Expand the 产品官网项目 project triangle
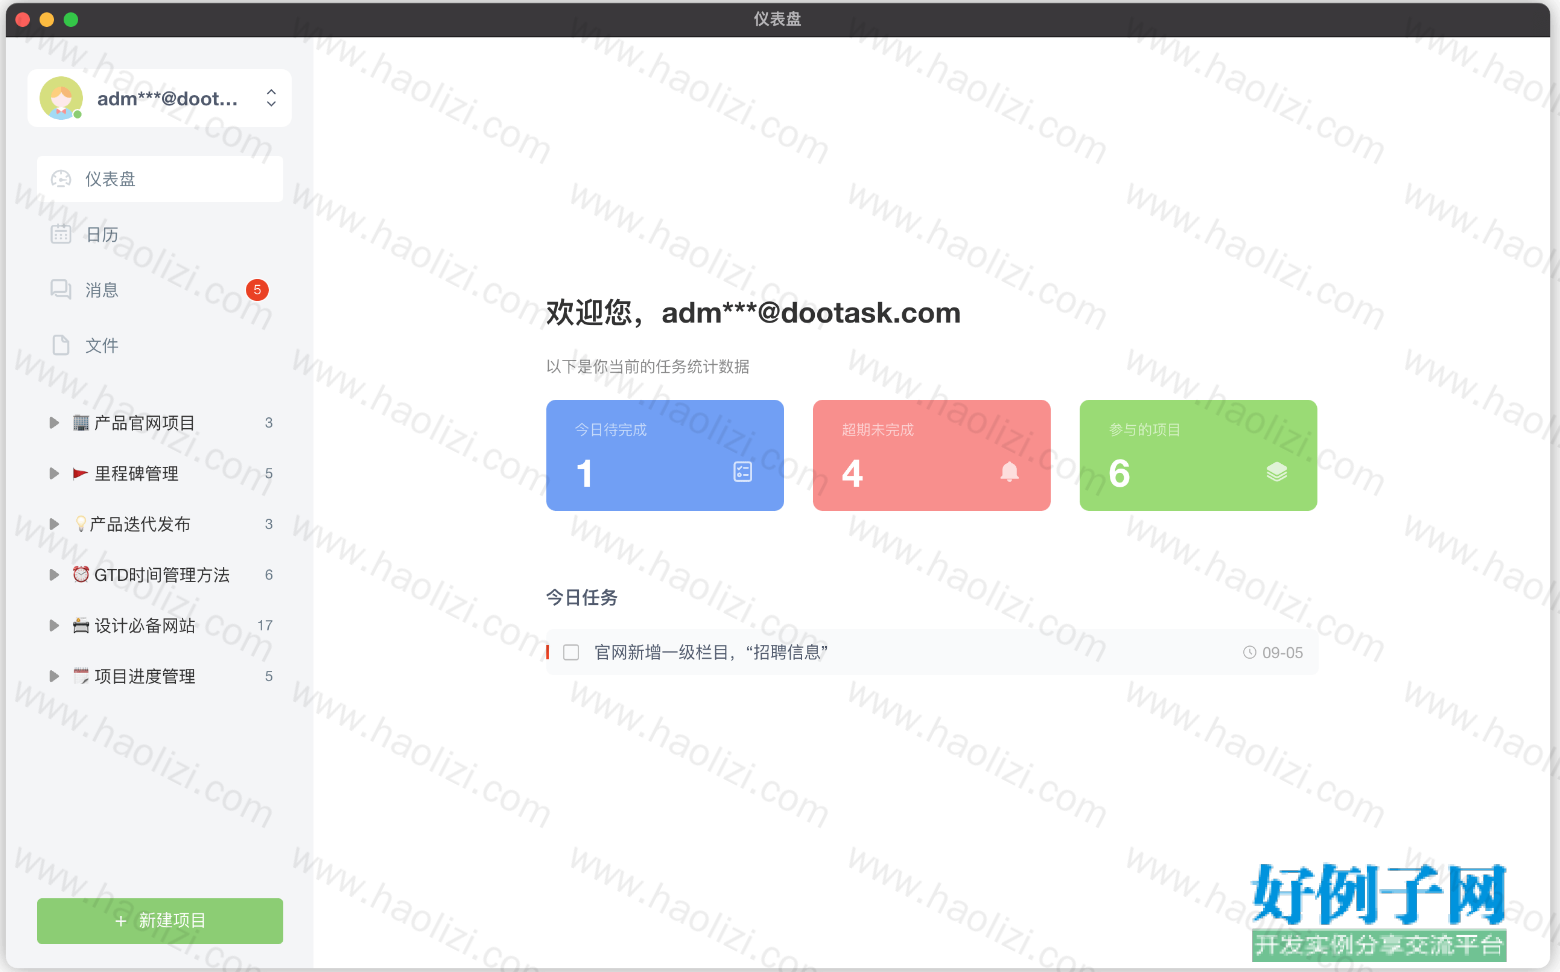This screenshot has height=972, width=1560. [54, 423]
